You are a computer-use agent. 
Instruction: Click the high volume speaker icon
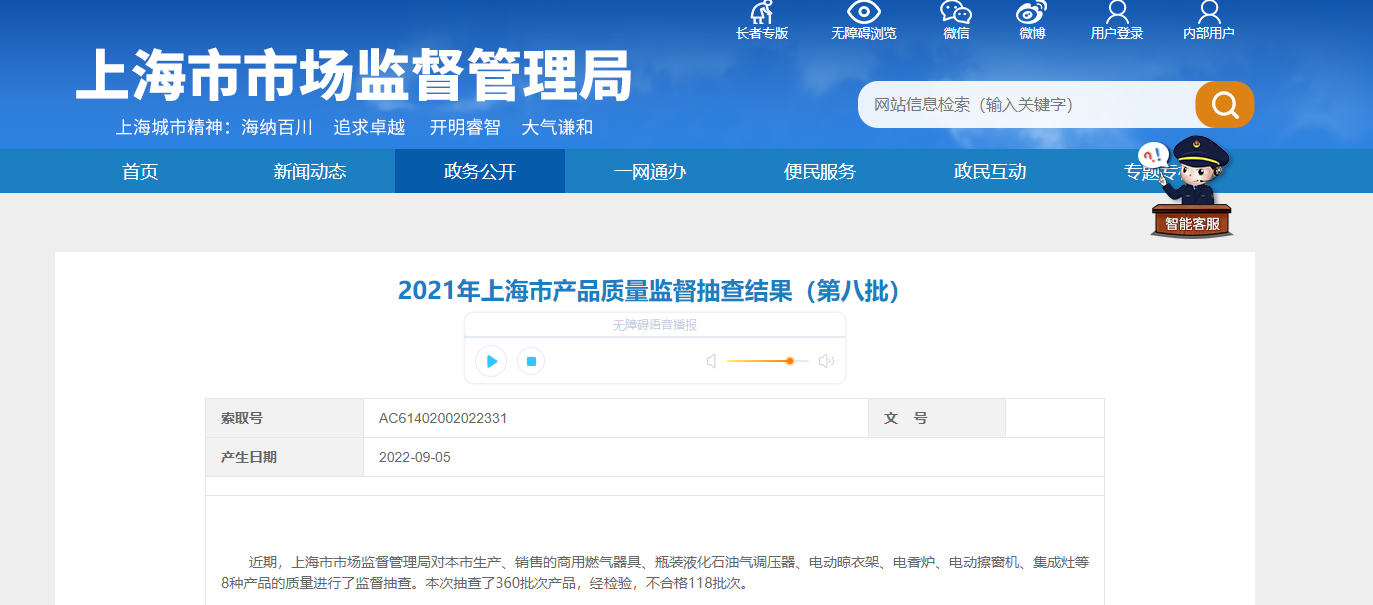click(x=826, y=361)
